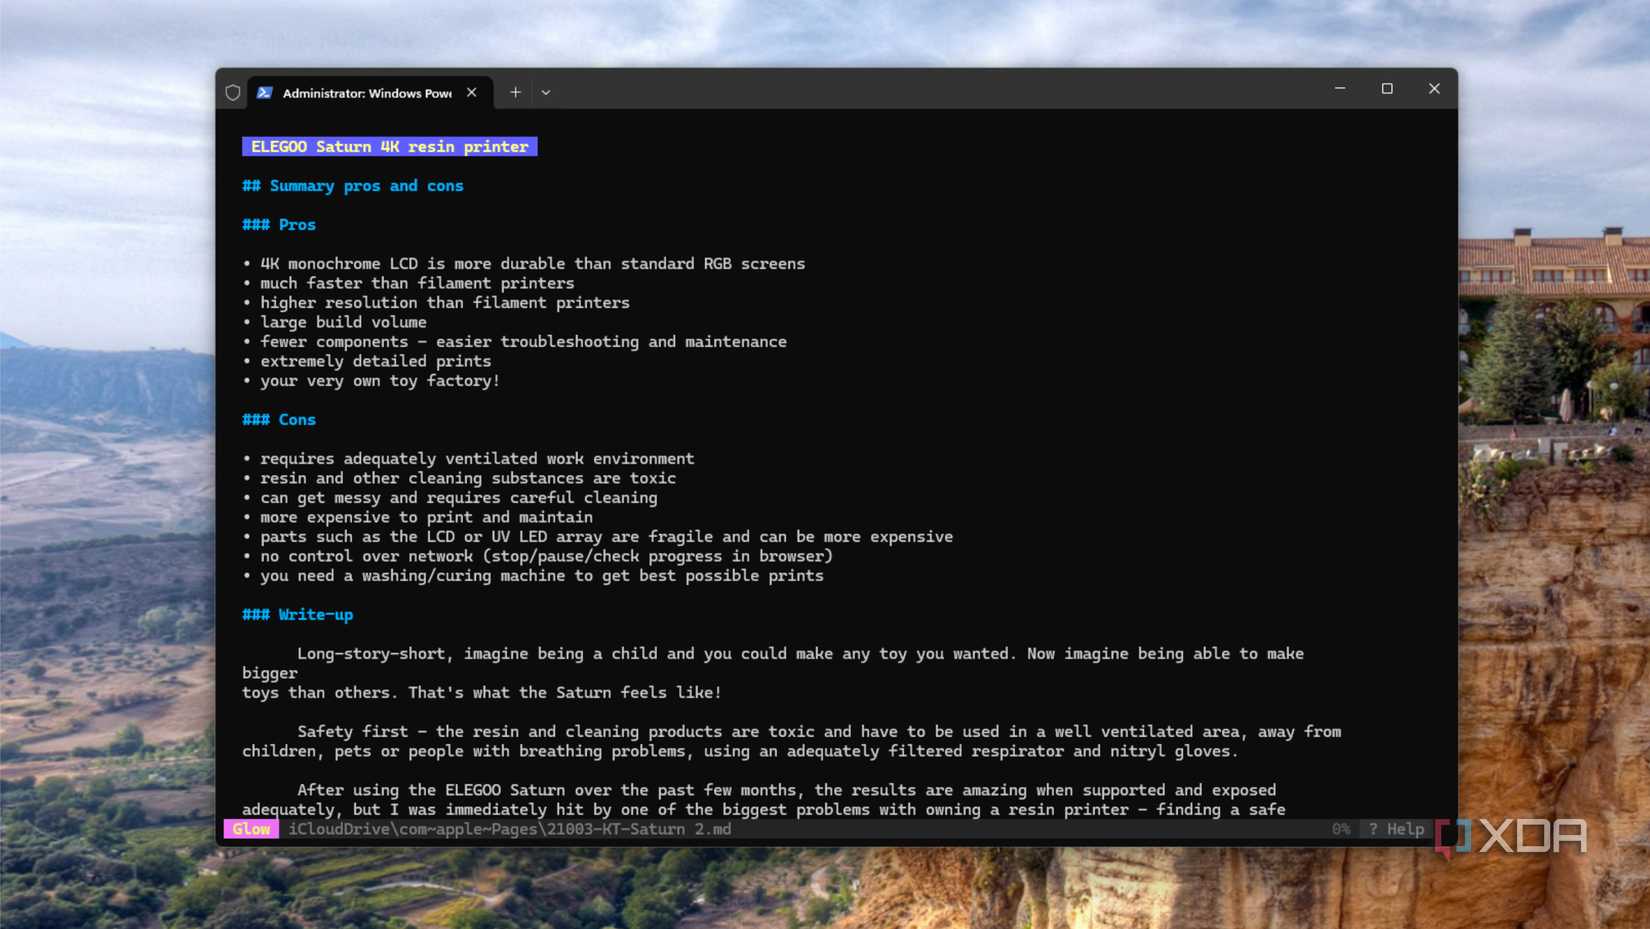
Task: Click the large build volume bullet item
Action: pyautogui.click(x=342, y=322)
